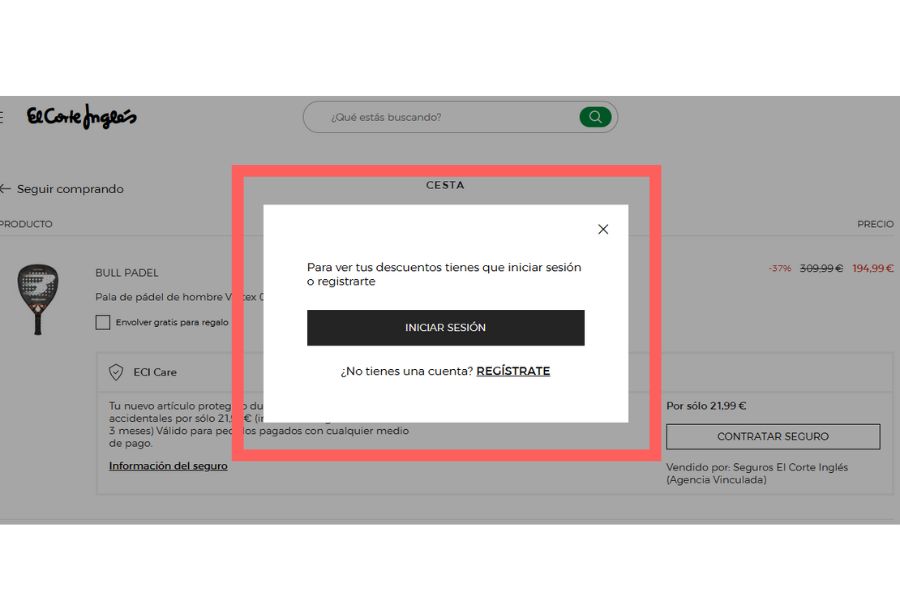Click the ECI Care shield icon

point(116,372)
